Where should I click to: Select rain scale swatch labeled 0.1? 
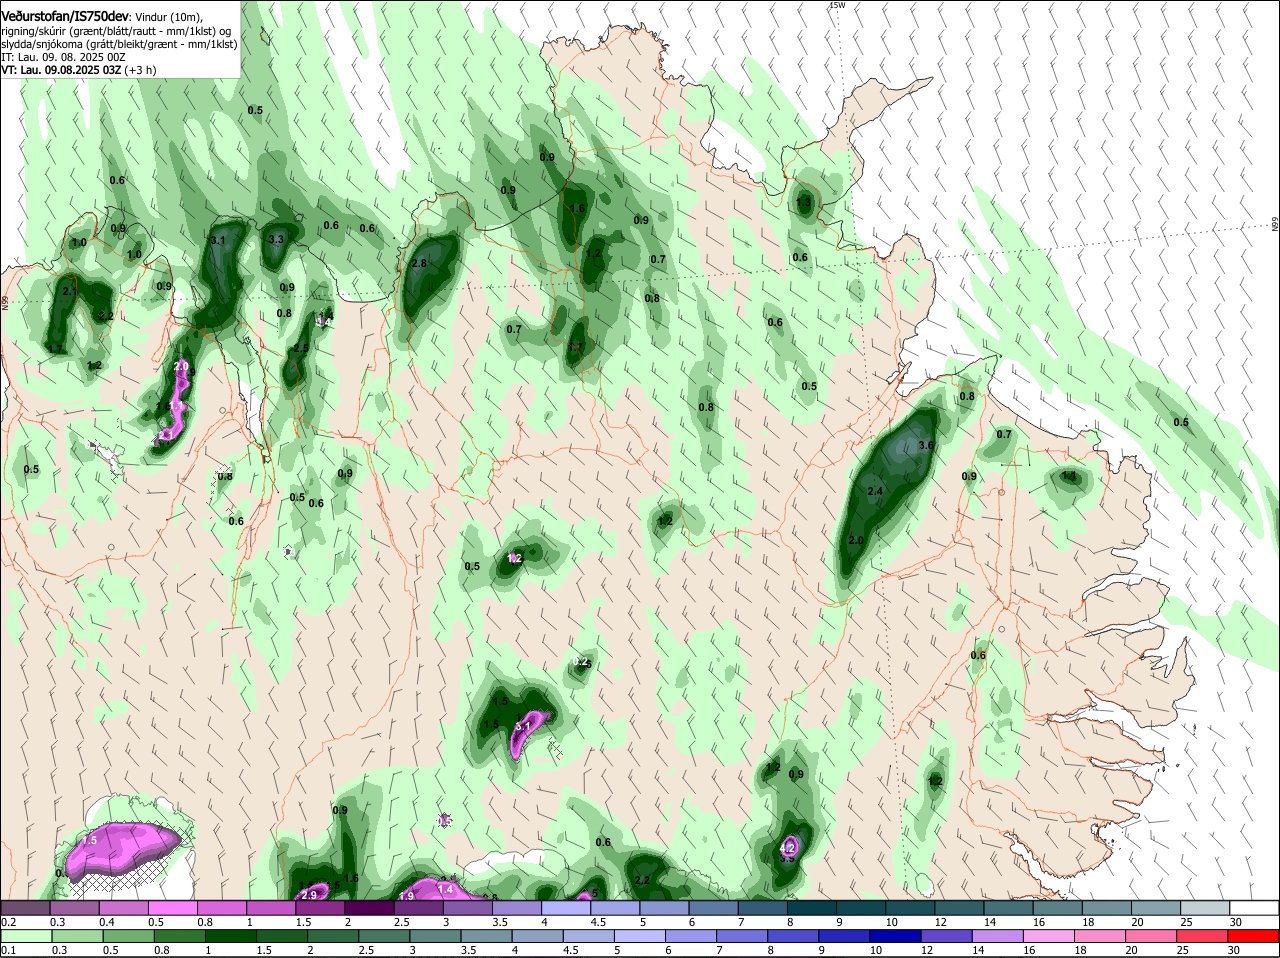(26, 936)
